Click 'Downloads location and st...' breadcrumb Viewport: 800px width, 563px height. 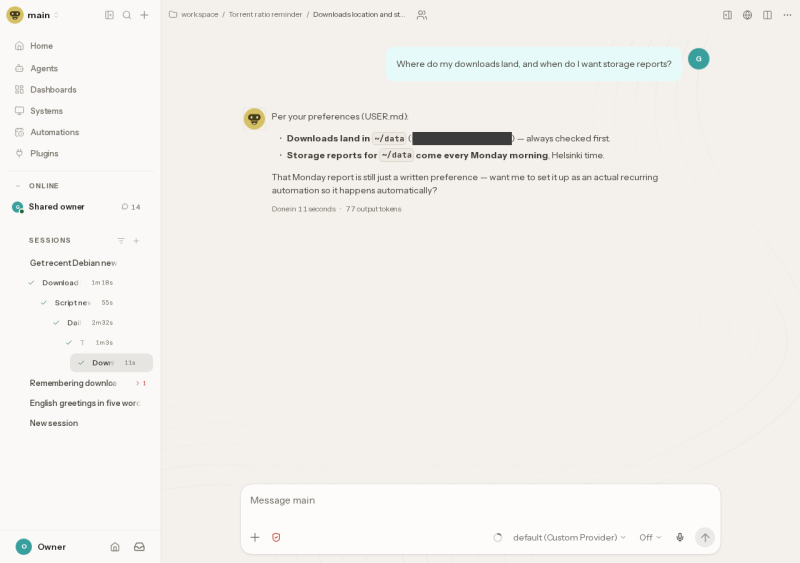point(359,14)
